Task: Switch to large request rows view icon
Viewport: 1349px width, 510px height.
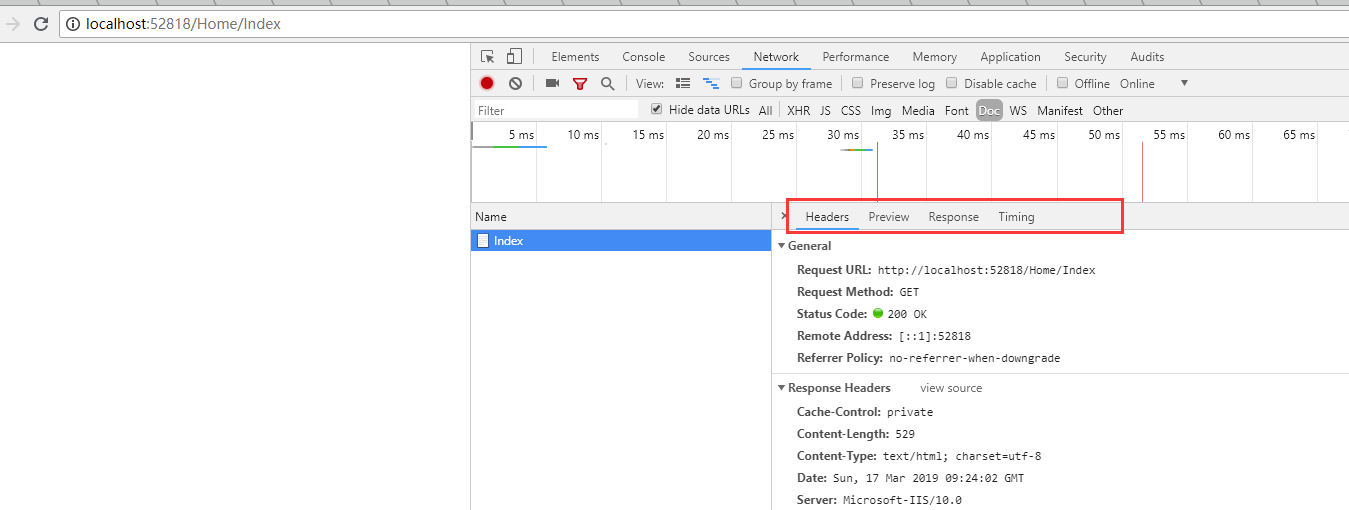Action: [x=683, y=84]
